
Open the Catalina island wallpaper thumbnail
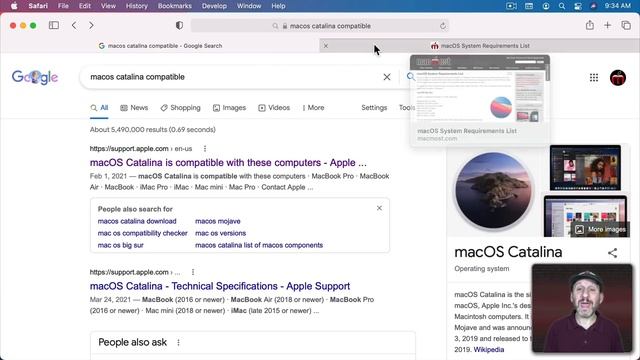pyautogui.click(x=494, y=191)
